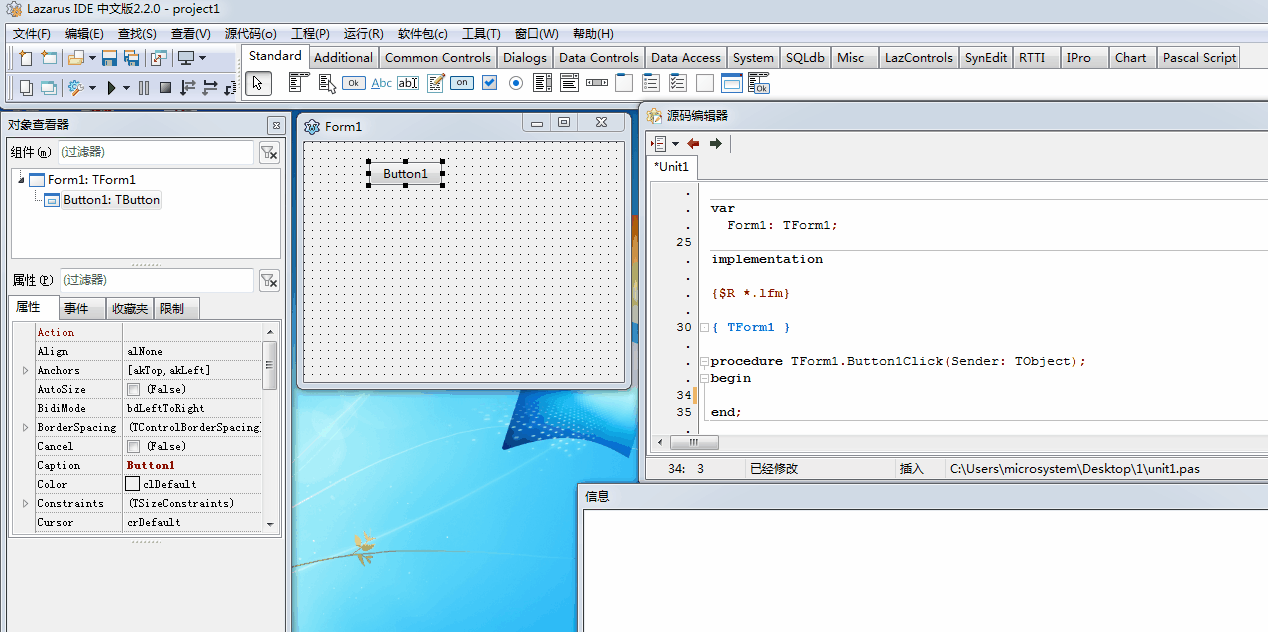Click the Color property clDefault swatch
1268x632 pixels.
[133, 485]
